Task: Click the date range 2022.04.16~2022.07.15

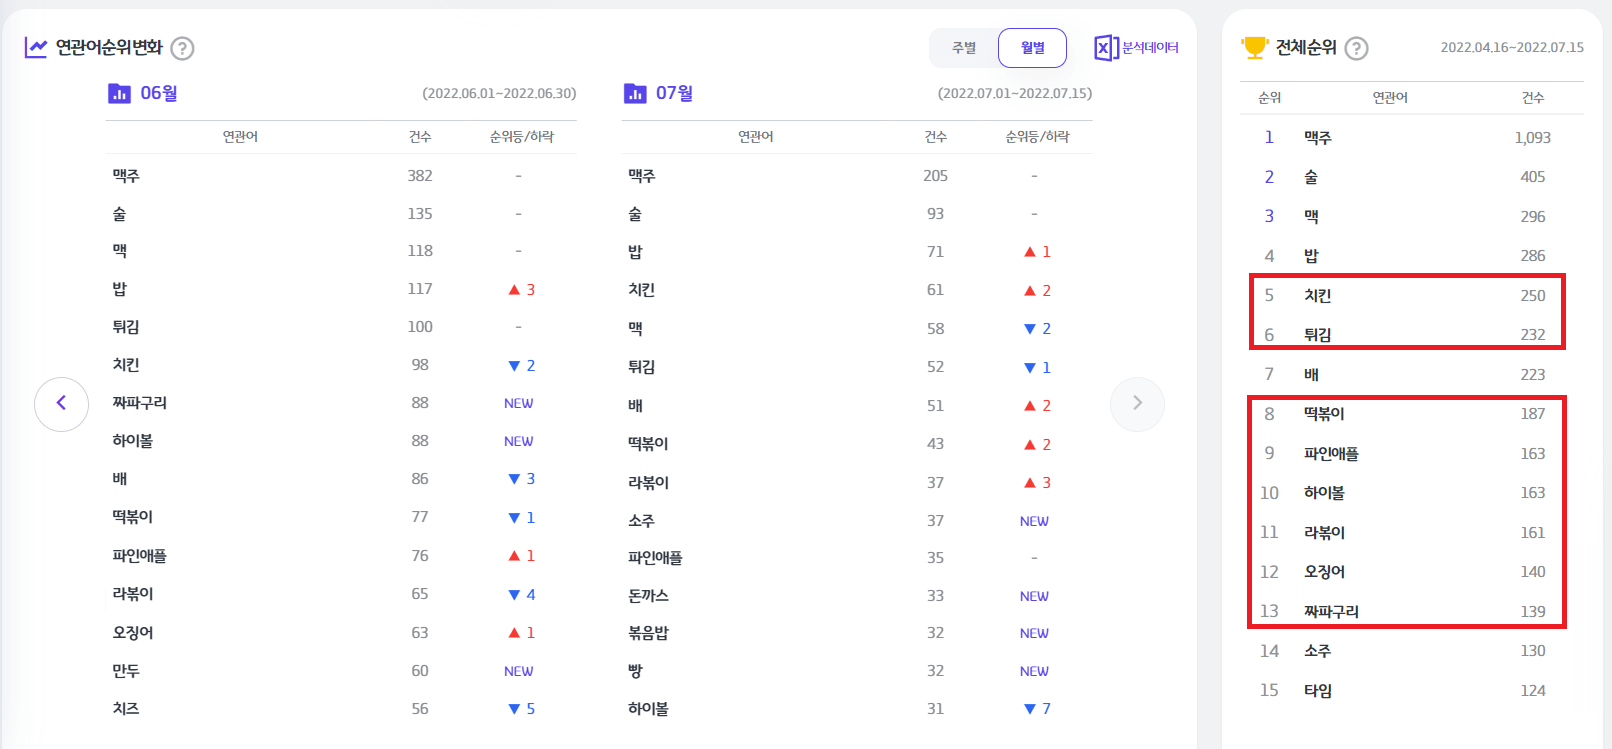Action: pos(1512,47)
